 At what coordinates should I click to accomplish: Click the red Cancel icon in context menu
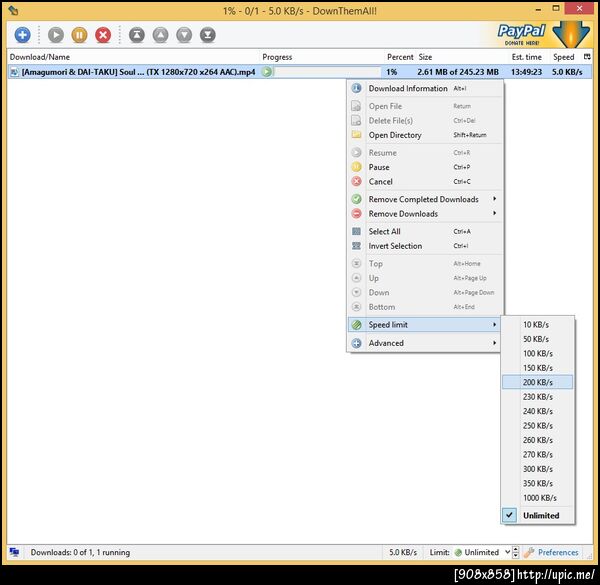coord(356,181)
